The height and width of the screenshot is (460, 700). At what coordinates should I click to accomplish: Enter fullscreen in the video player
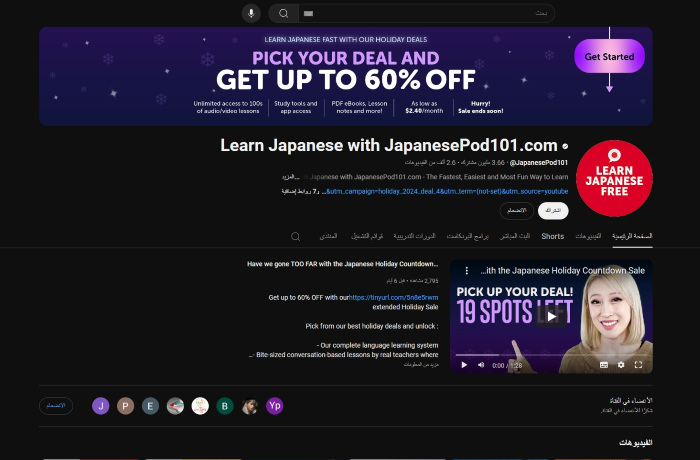point(638,365)
